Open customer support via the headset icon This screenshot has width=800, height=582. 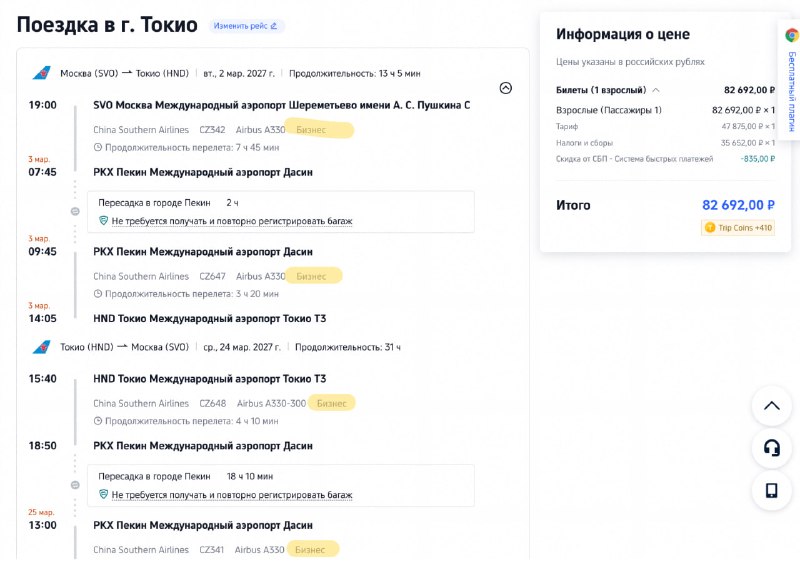click(x=771, y=448)
